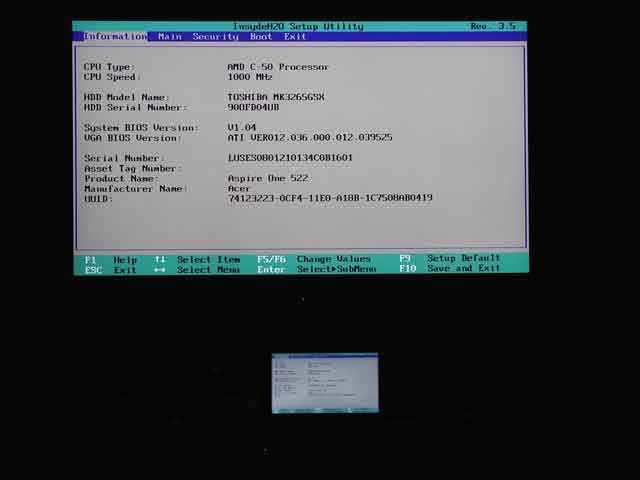Click the serial LUSES0801210134C0B1601

point(290,158)
